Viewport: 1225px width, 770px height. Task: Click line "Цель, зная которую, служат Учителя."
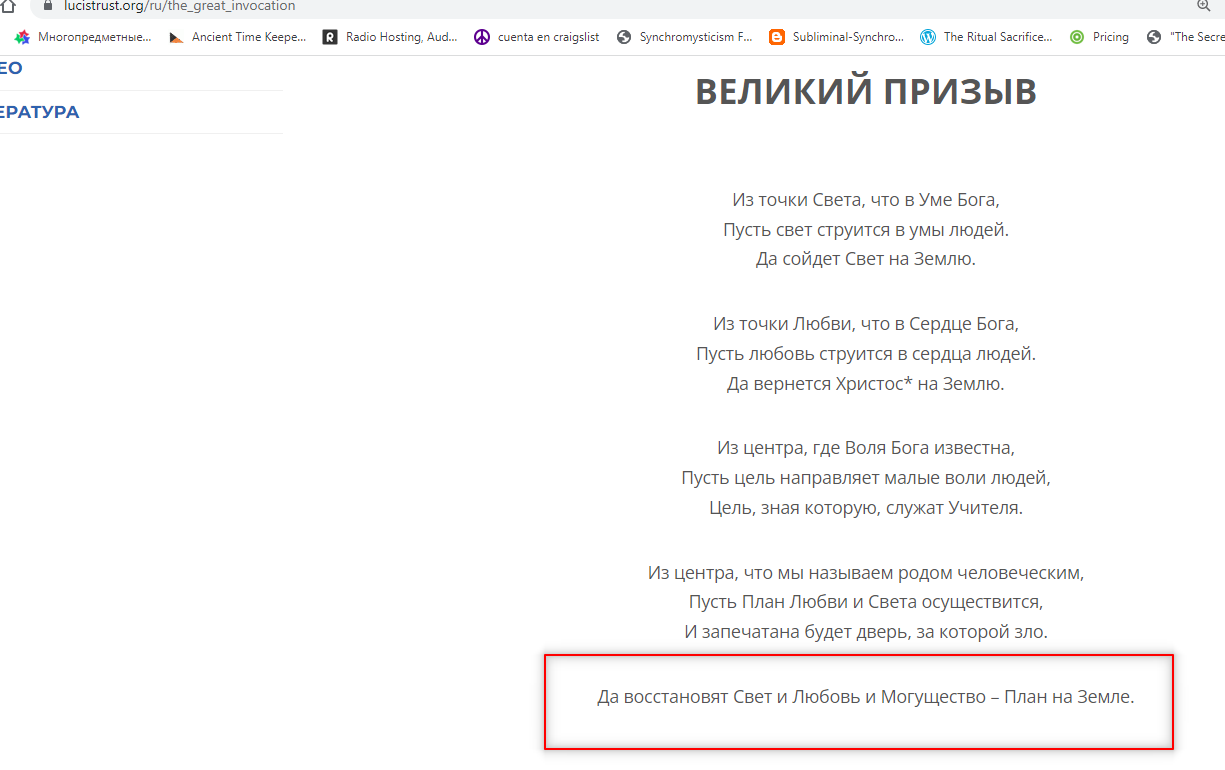pyautogui.click(x=866, y=508)
